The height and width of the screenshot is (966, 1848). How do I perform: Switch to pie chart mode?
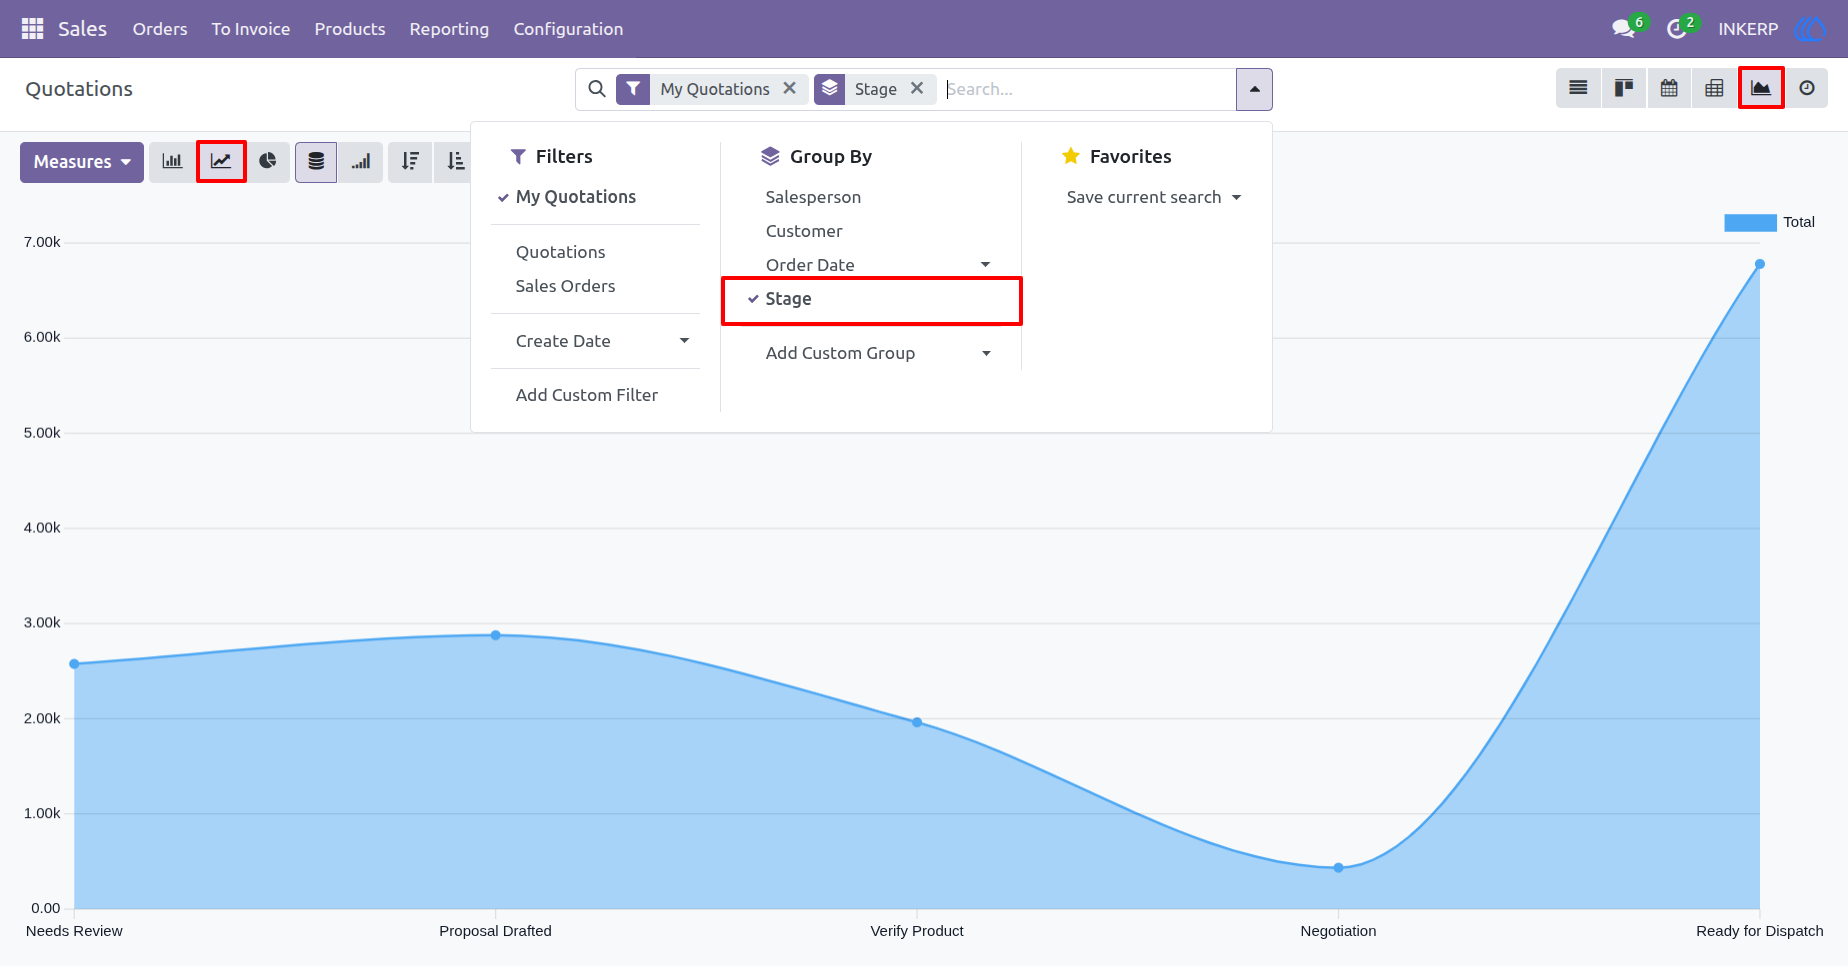[268, 162]
